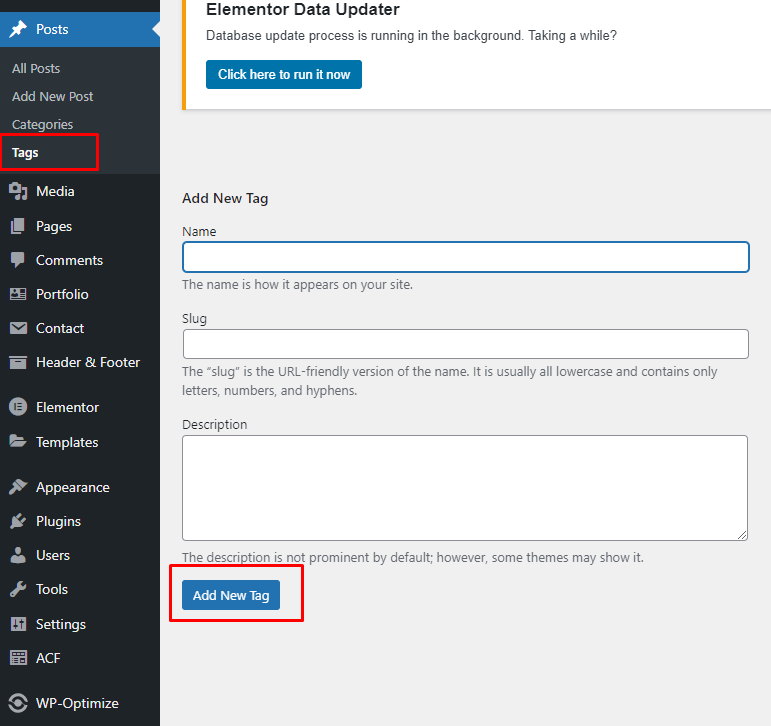Click inside the Description textarea
The image size is (771, 726).
pos(465,487)
